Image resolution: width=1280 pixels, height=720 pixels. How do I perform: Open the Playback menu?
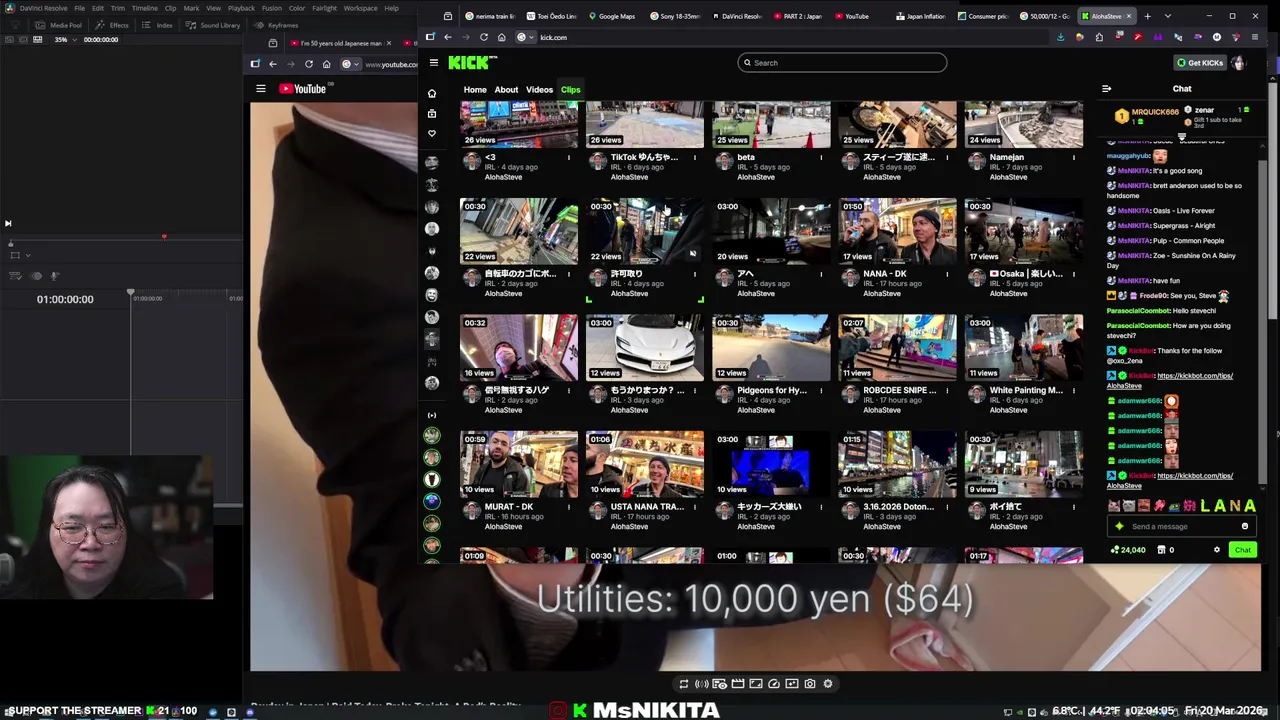click(241, 8)
